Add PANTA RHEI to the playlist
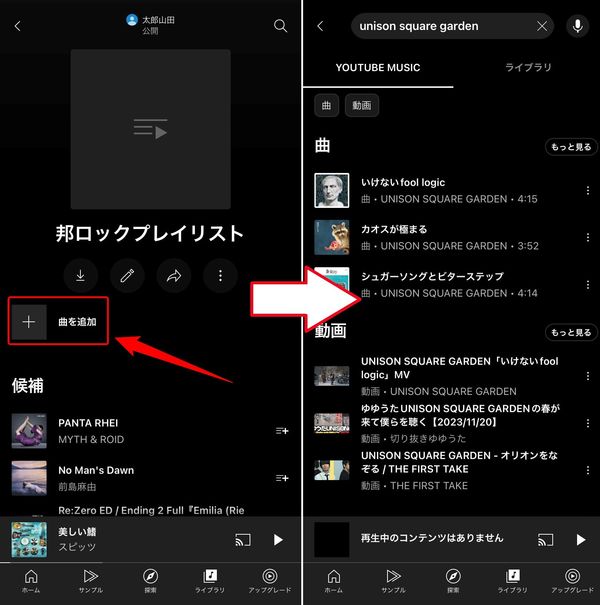The image size is (600, 605). pyautogui.click(x=282, y=431)
